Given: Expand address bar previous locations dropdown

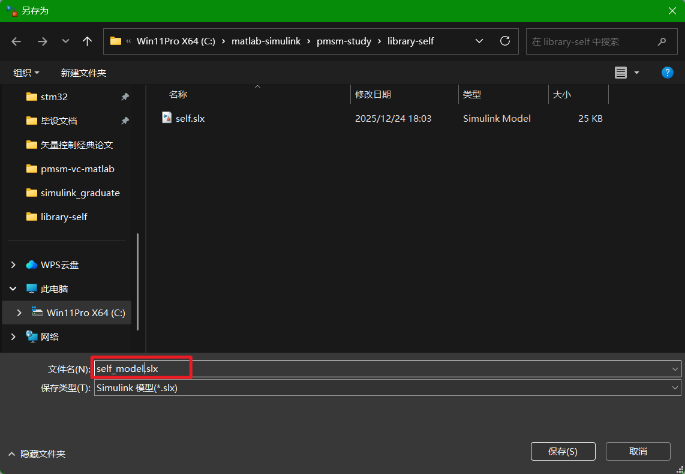Looking at the screenshot, I should click(479, 42).
